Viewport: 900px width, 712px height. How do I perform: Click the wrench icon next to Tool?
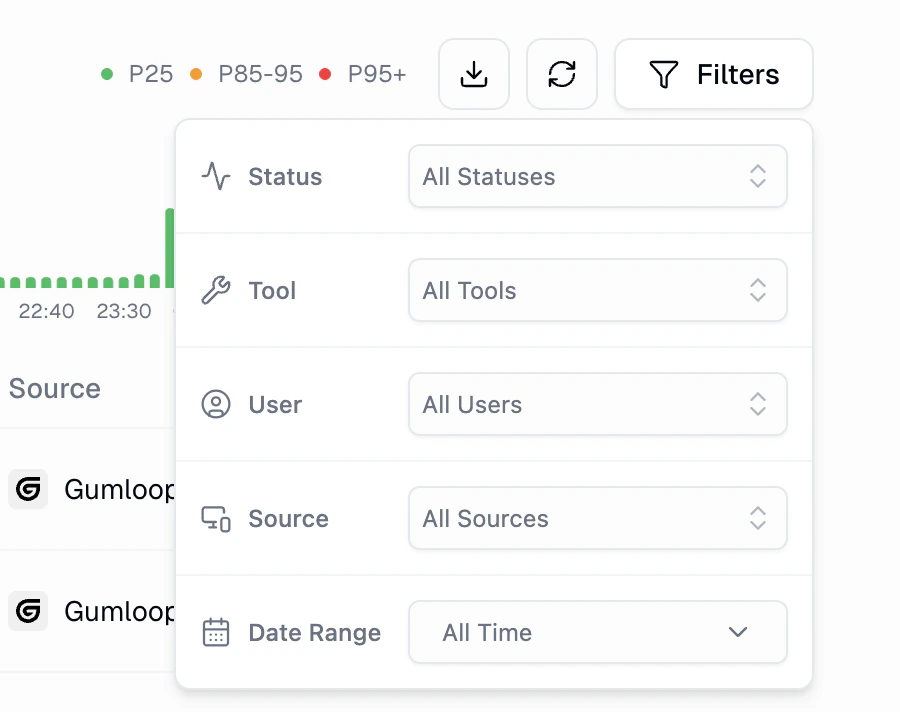[x=216, y=290]
